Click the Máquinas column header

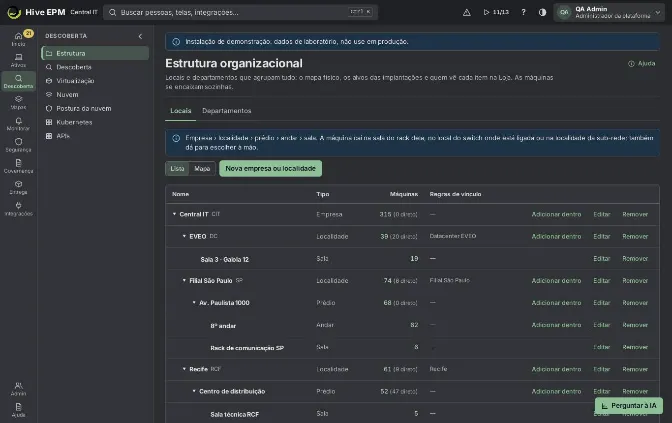click(404, 194)
